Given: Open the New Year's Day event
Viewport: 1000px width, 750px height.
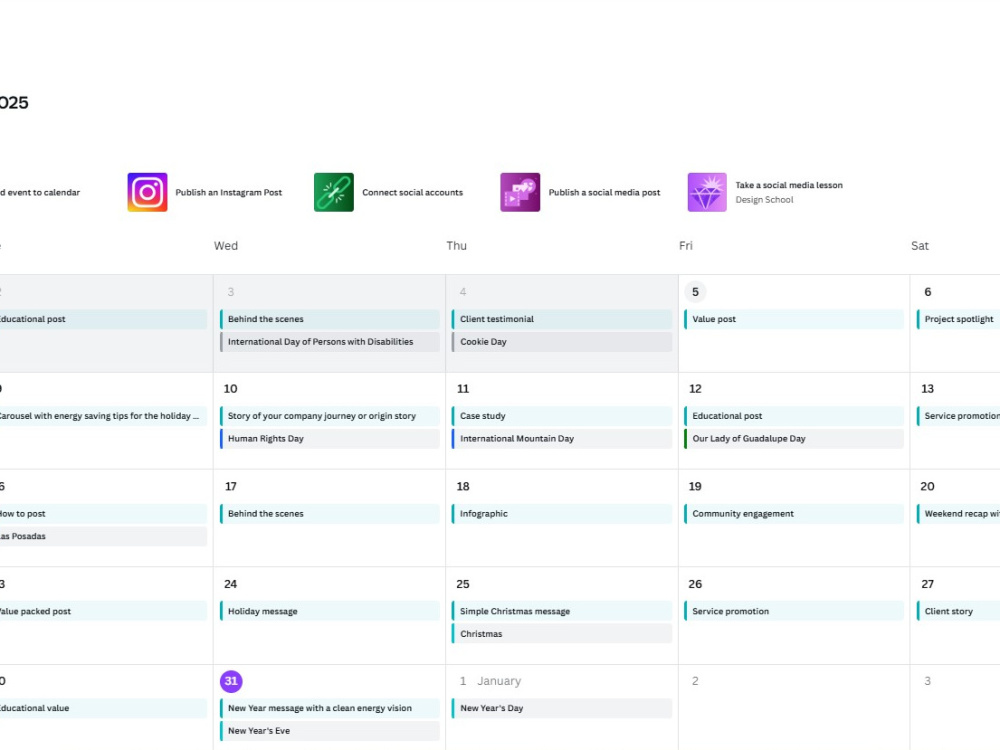Looking at the screenshot, I should [x=562, y=708].
